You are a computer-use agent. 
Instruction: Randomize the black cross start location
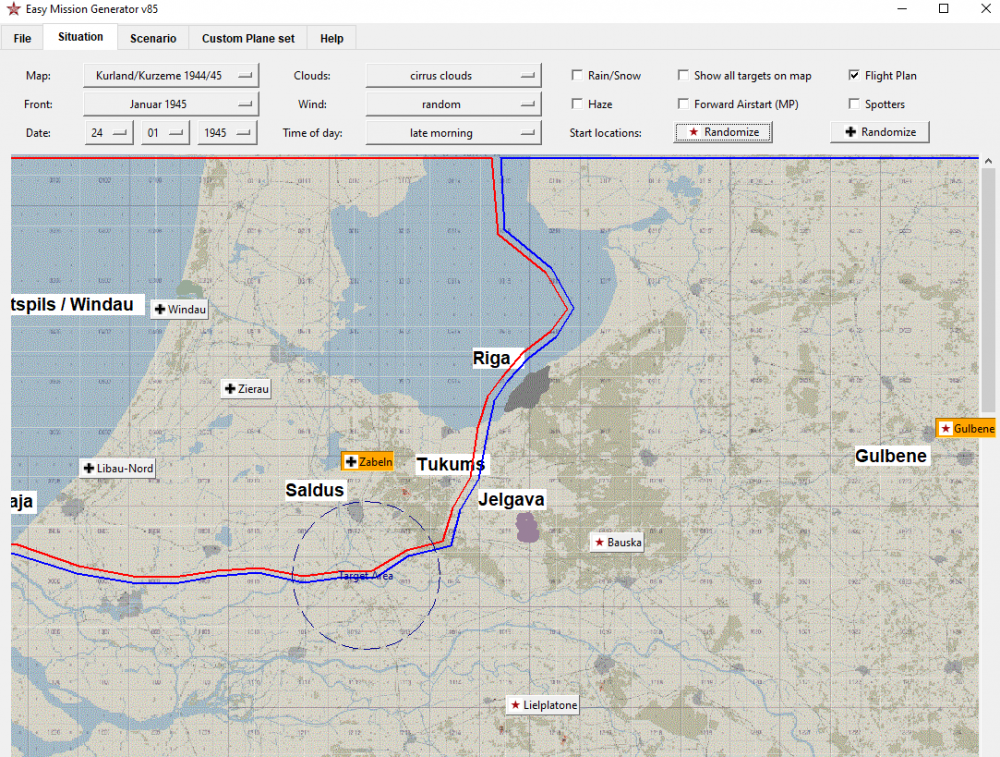tap(880, 132)
